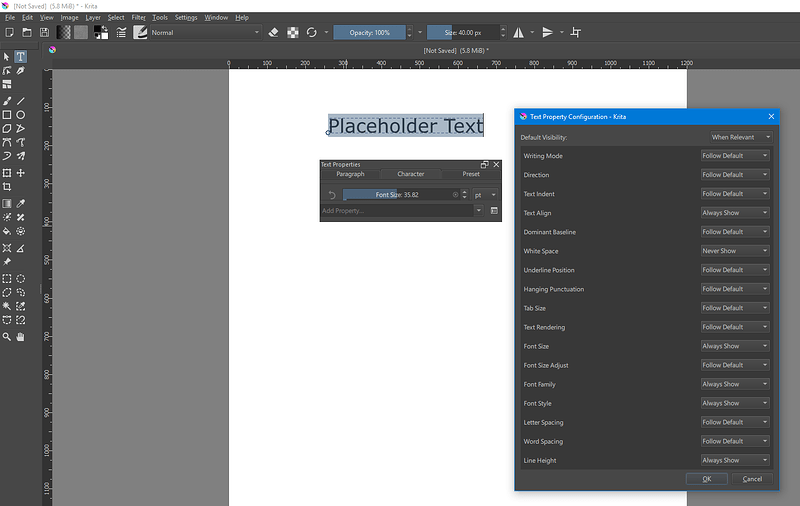This screenshot has height=506, width=800.
Task: Switch to the Paragraph tab
Action: point(350,174)
